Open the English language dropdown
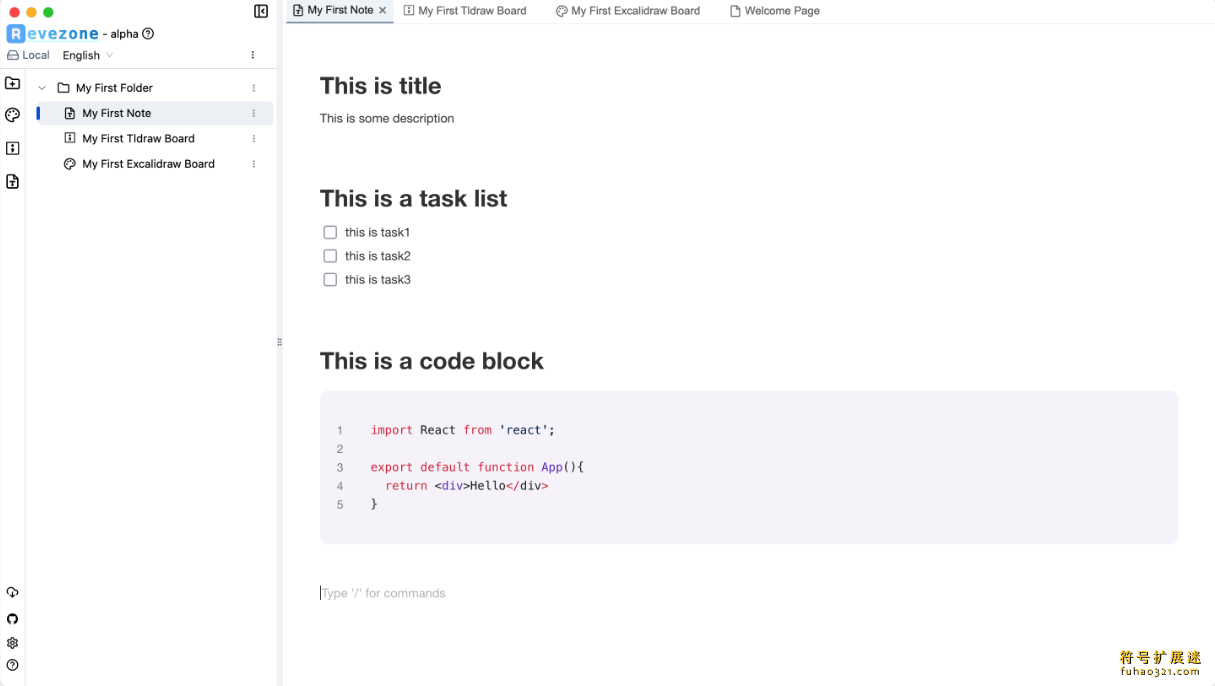Viewport: 1215px width, 686px height. pyautogui.click(x=88, y=55)
